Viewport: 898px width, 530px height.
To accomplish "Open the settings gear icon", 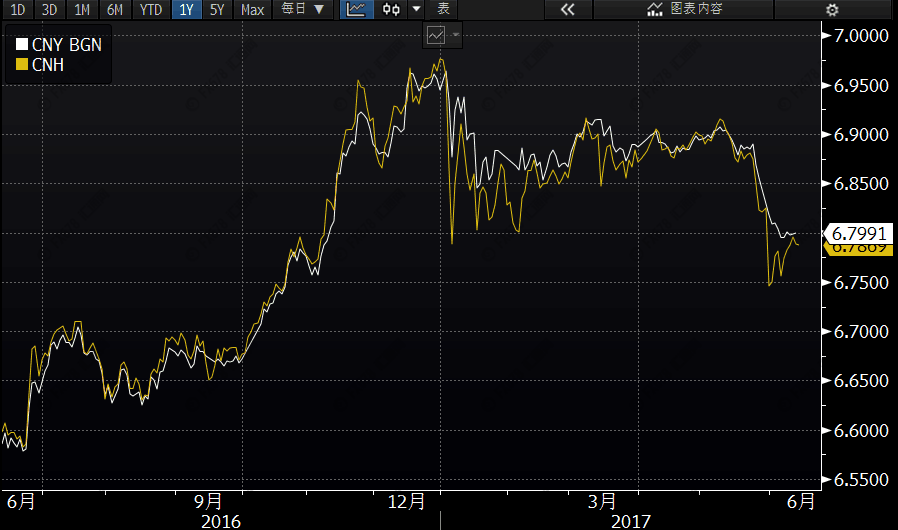I will tap(832, 10).
